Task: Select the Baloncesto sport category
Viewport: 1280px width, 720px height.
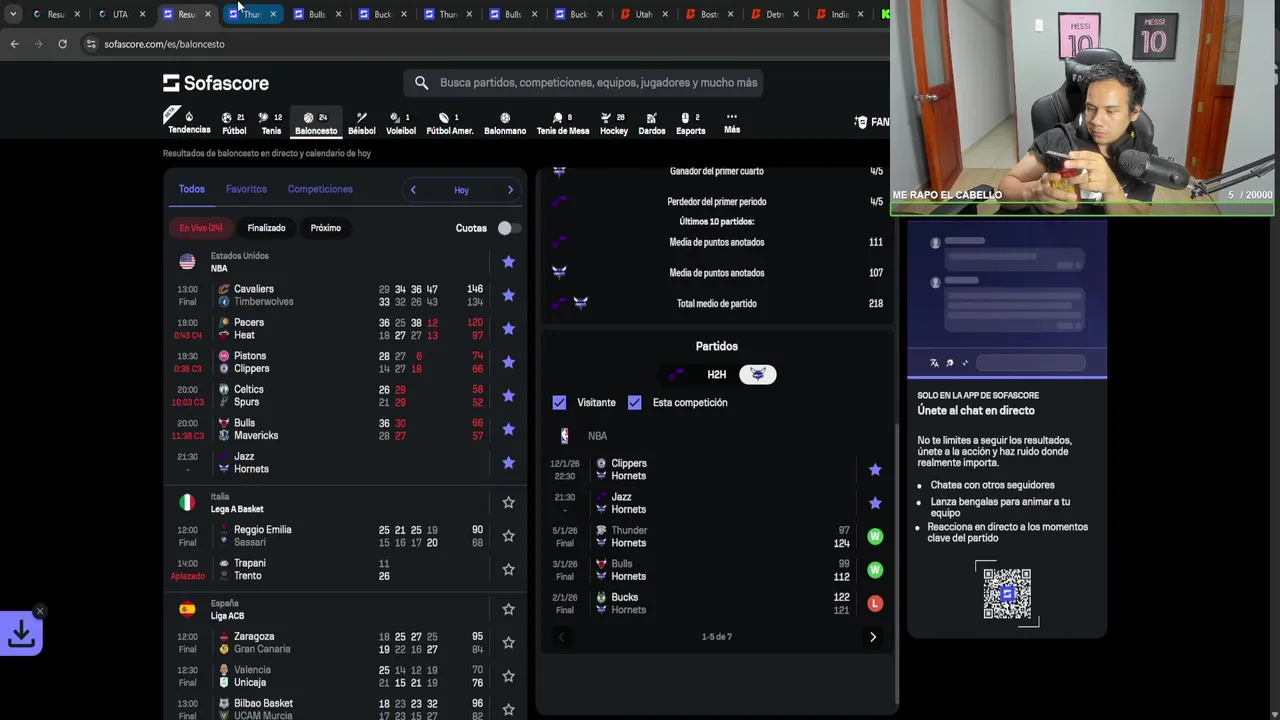Action: coord(316,123)
